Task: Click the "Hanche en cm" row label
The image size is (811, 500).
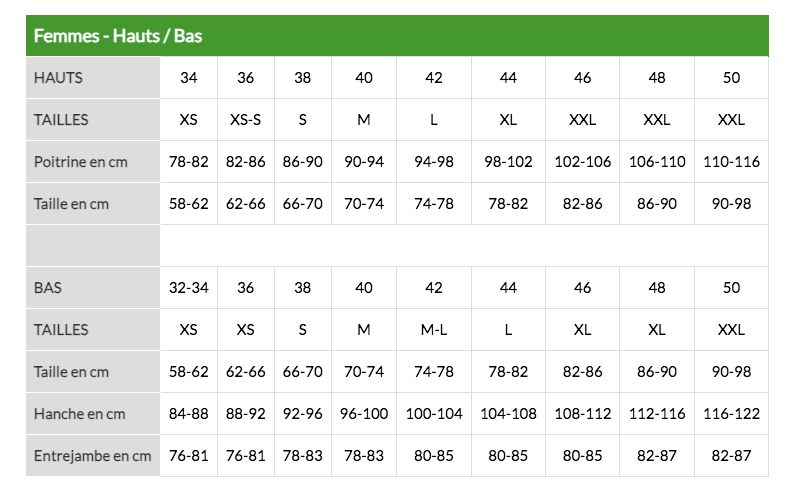Action: click(x=77, y=414)
